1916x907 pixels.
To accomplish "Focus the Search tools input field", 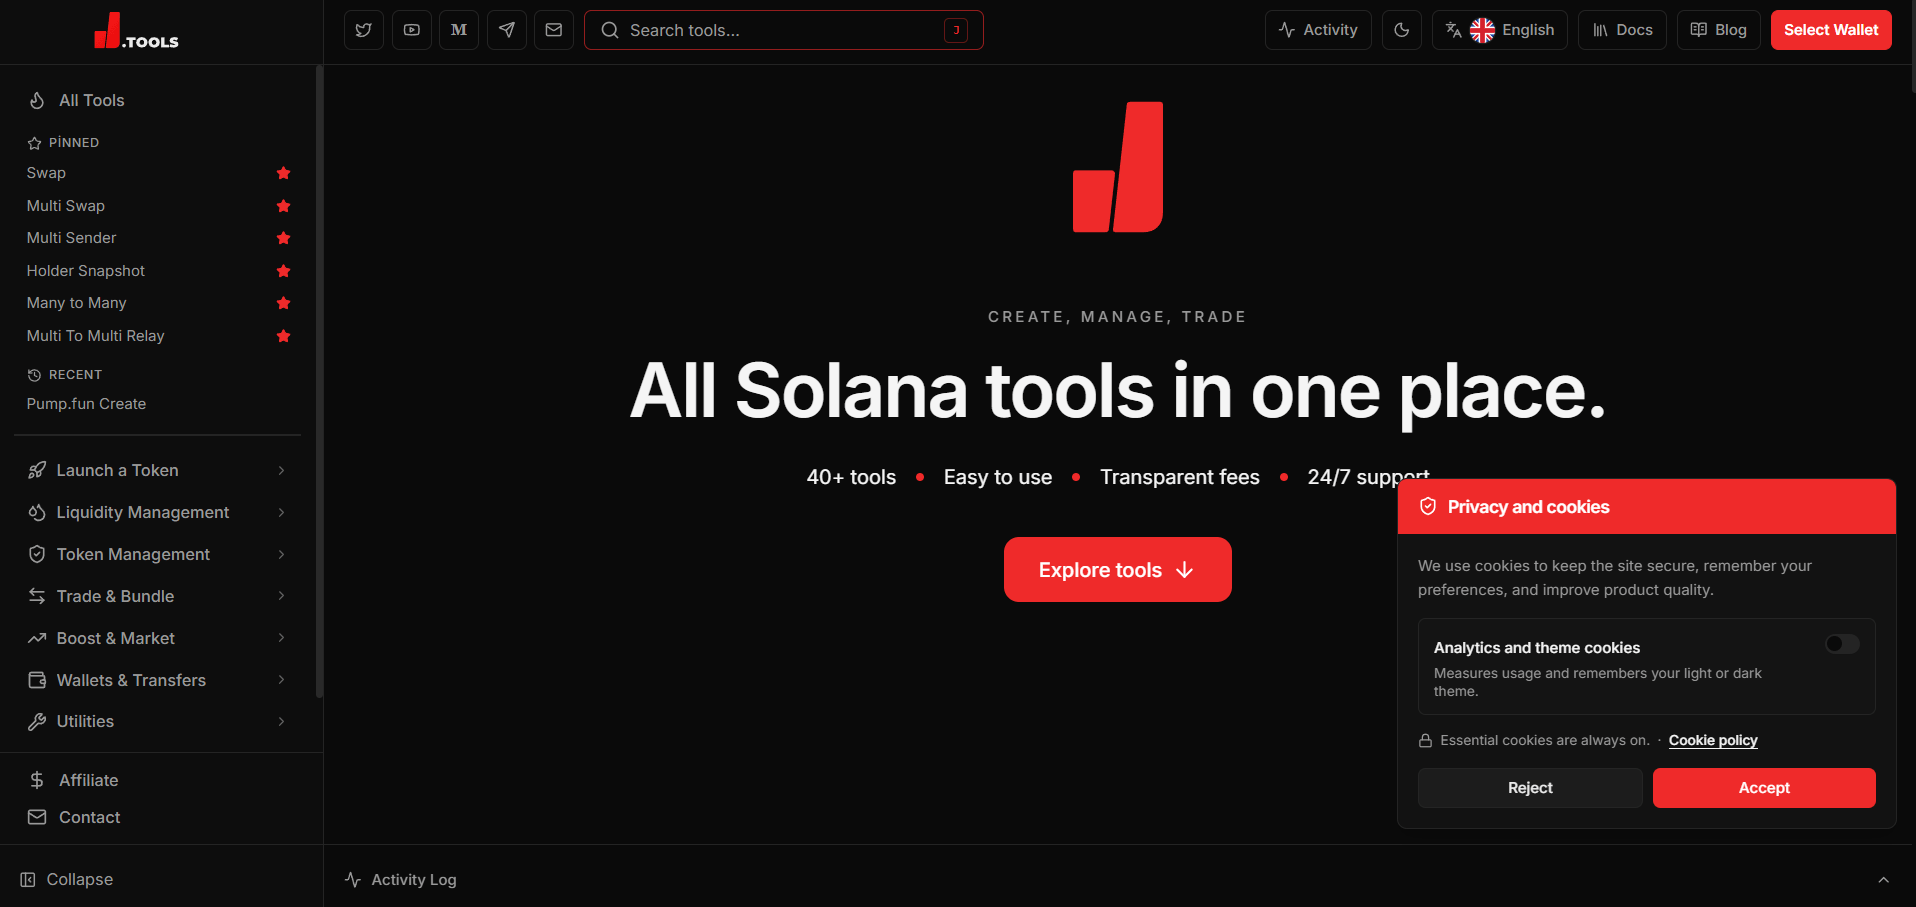I will tap(784, 30).
